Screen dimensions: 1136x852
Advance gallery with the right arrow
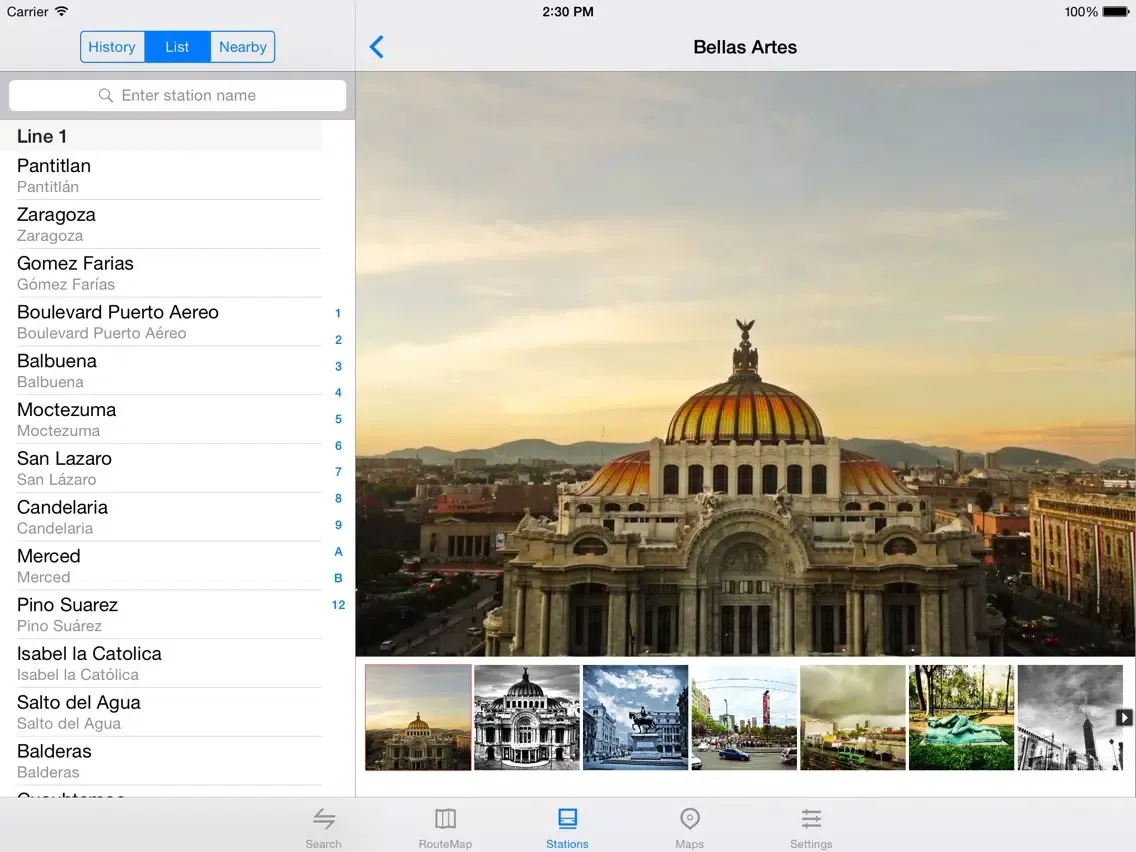tap(1124, 717)
